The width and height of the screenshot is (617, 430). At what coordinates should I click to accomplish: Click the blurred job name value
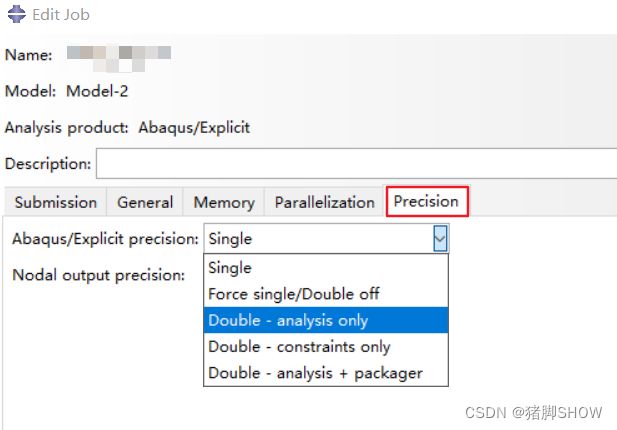click(x=119, y=57)
